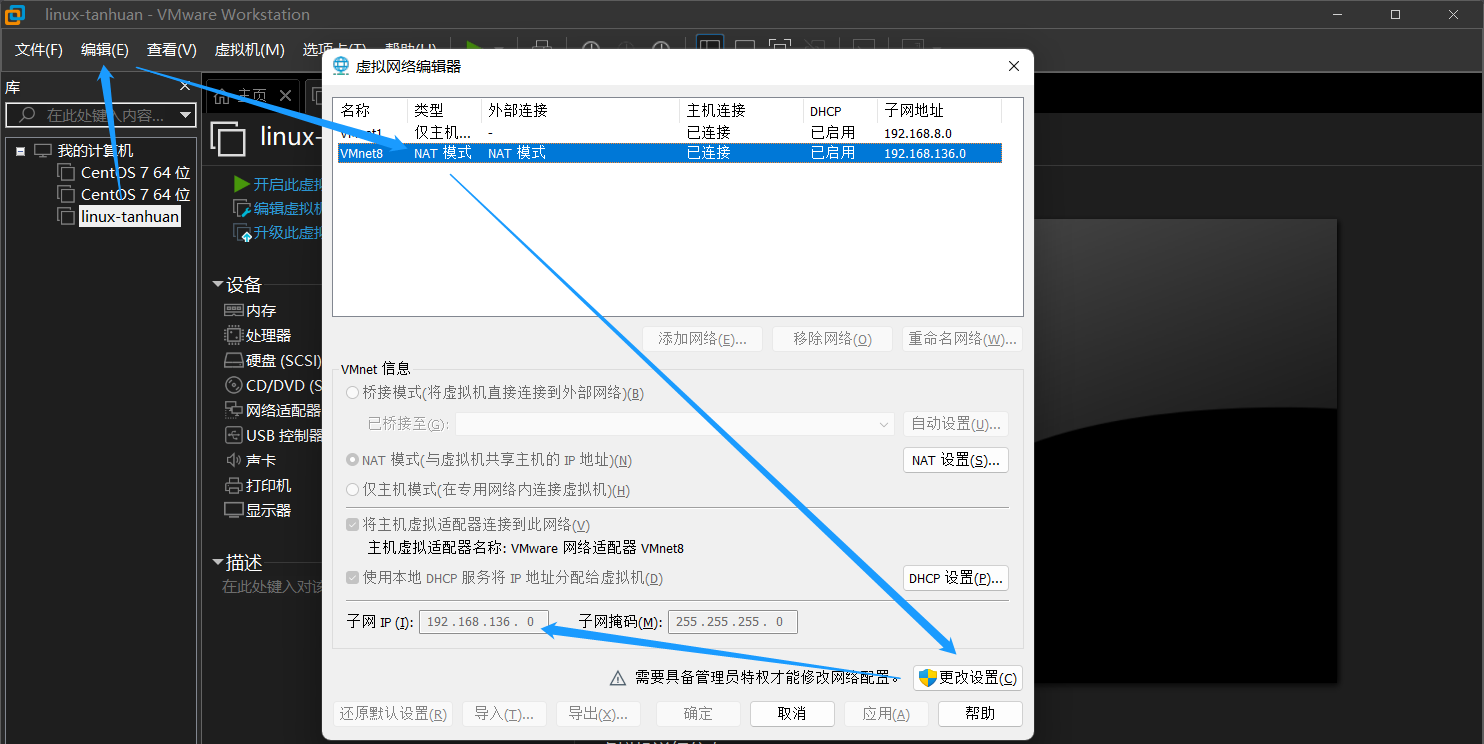The width and height of the screenshot is (1484, 744).
Task: Open the library search dropdown arrow
Action: [x=185, y=115]
